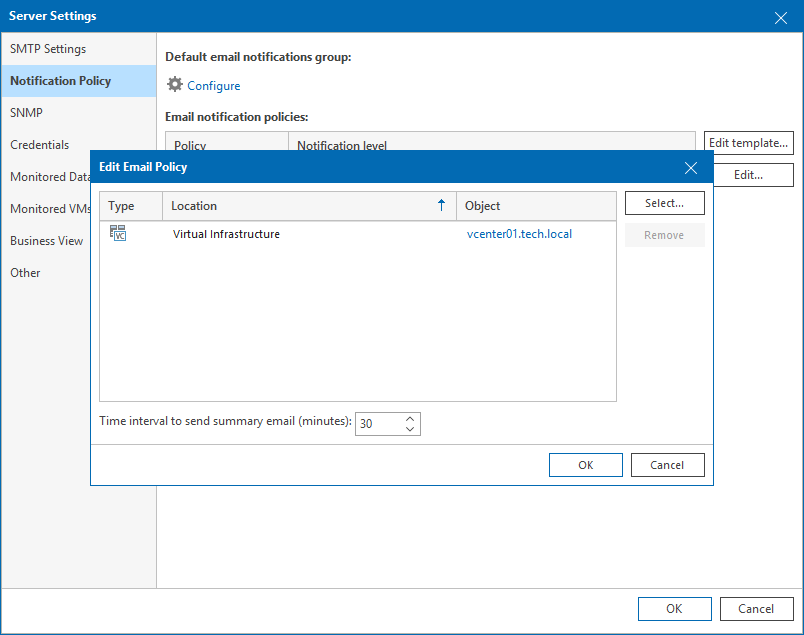Screen dimensions: 804x635
Task: Close the Edit Email Policy dialog
Action: (691, 167)
